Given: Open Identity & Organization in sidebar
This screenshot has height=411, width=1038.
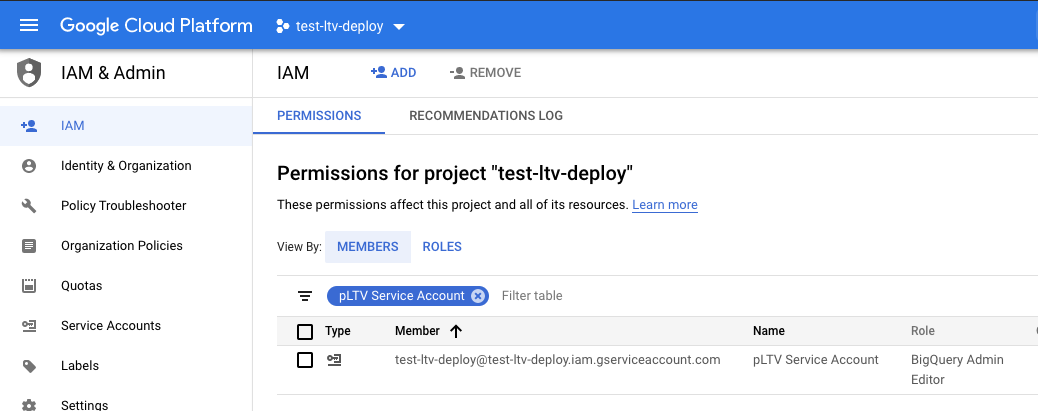Looking at the screenshot, I should pyautogui.click(x=126, y=166).
